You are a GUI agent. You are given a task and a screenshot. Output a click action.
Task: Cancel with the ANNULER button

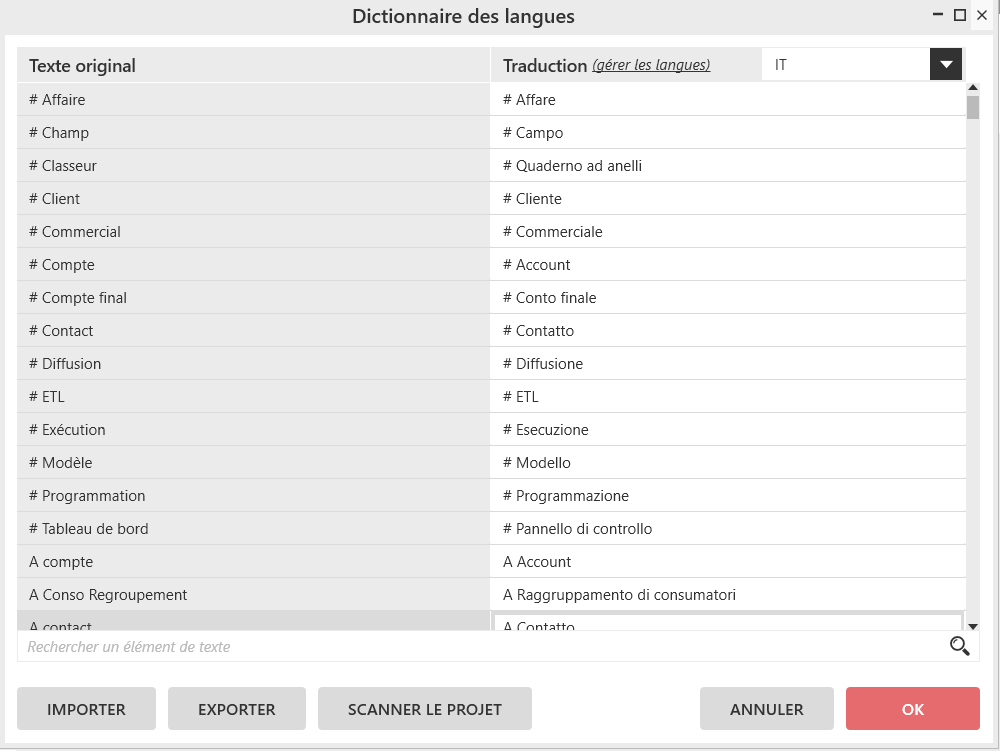766,709
